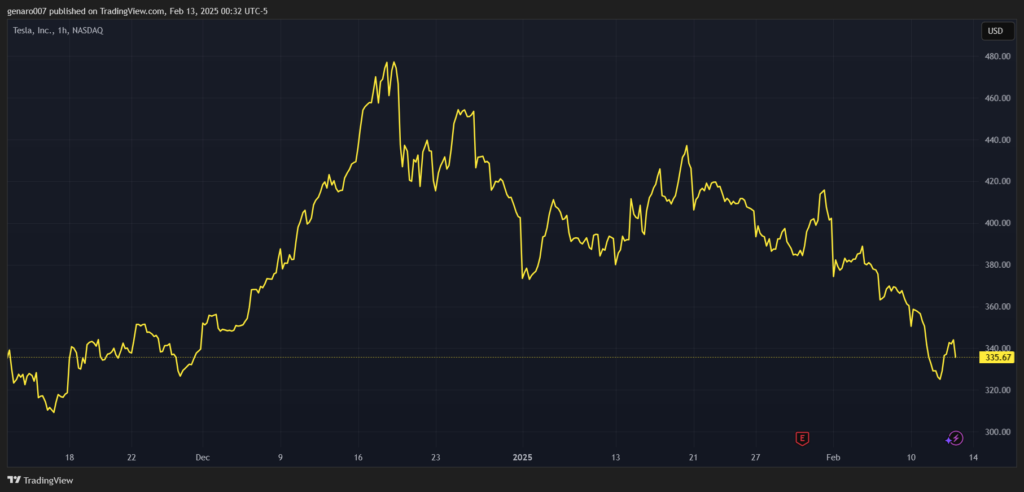Click the red earnings E marker
The image size is (1024, 492).
pos(801,438)
